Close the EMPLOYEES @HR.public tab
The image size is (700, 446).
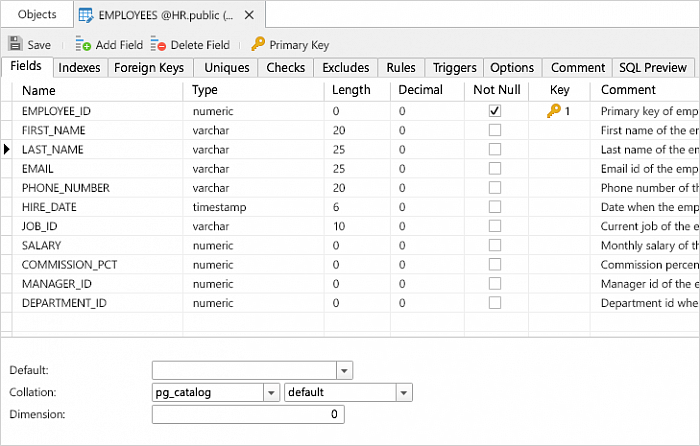click(250, 15)
